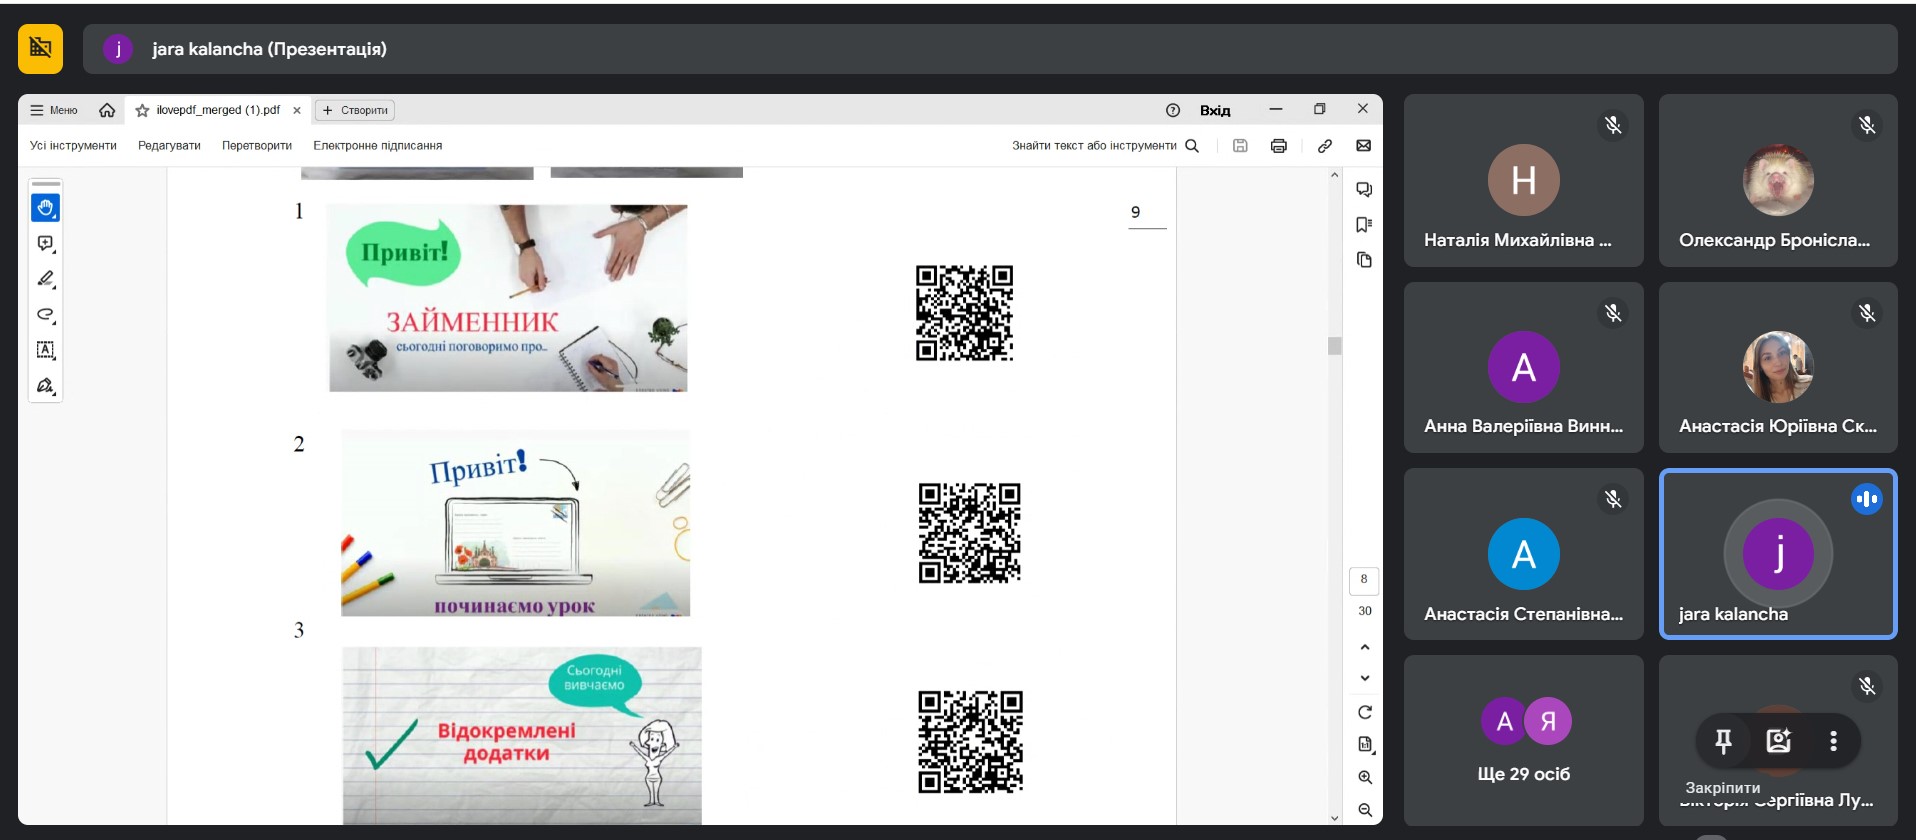Select Анна Валеріївна participant tile

tap(1523, 367)
